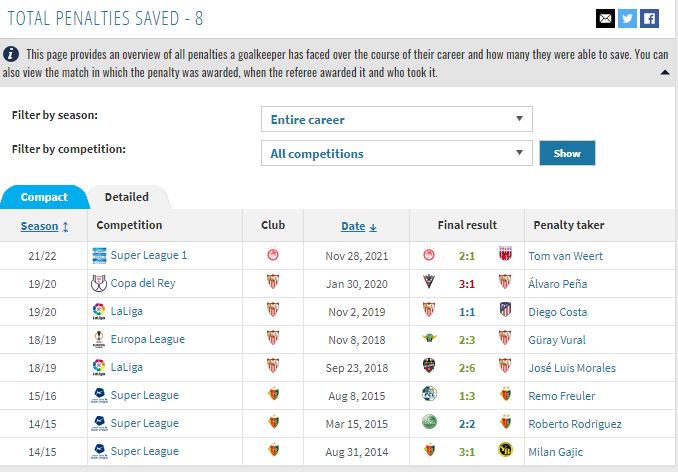Image resolution: width=678 pixels, height=472 pixels.
Task: Share page via email icon
Action: pos(605,19)
